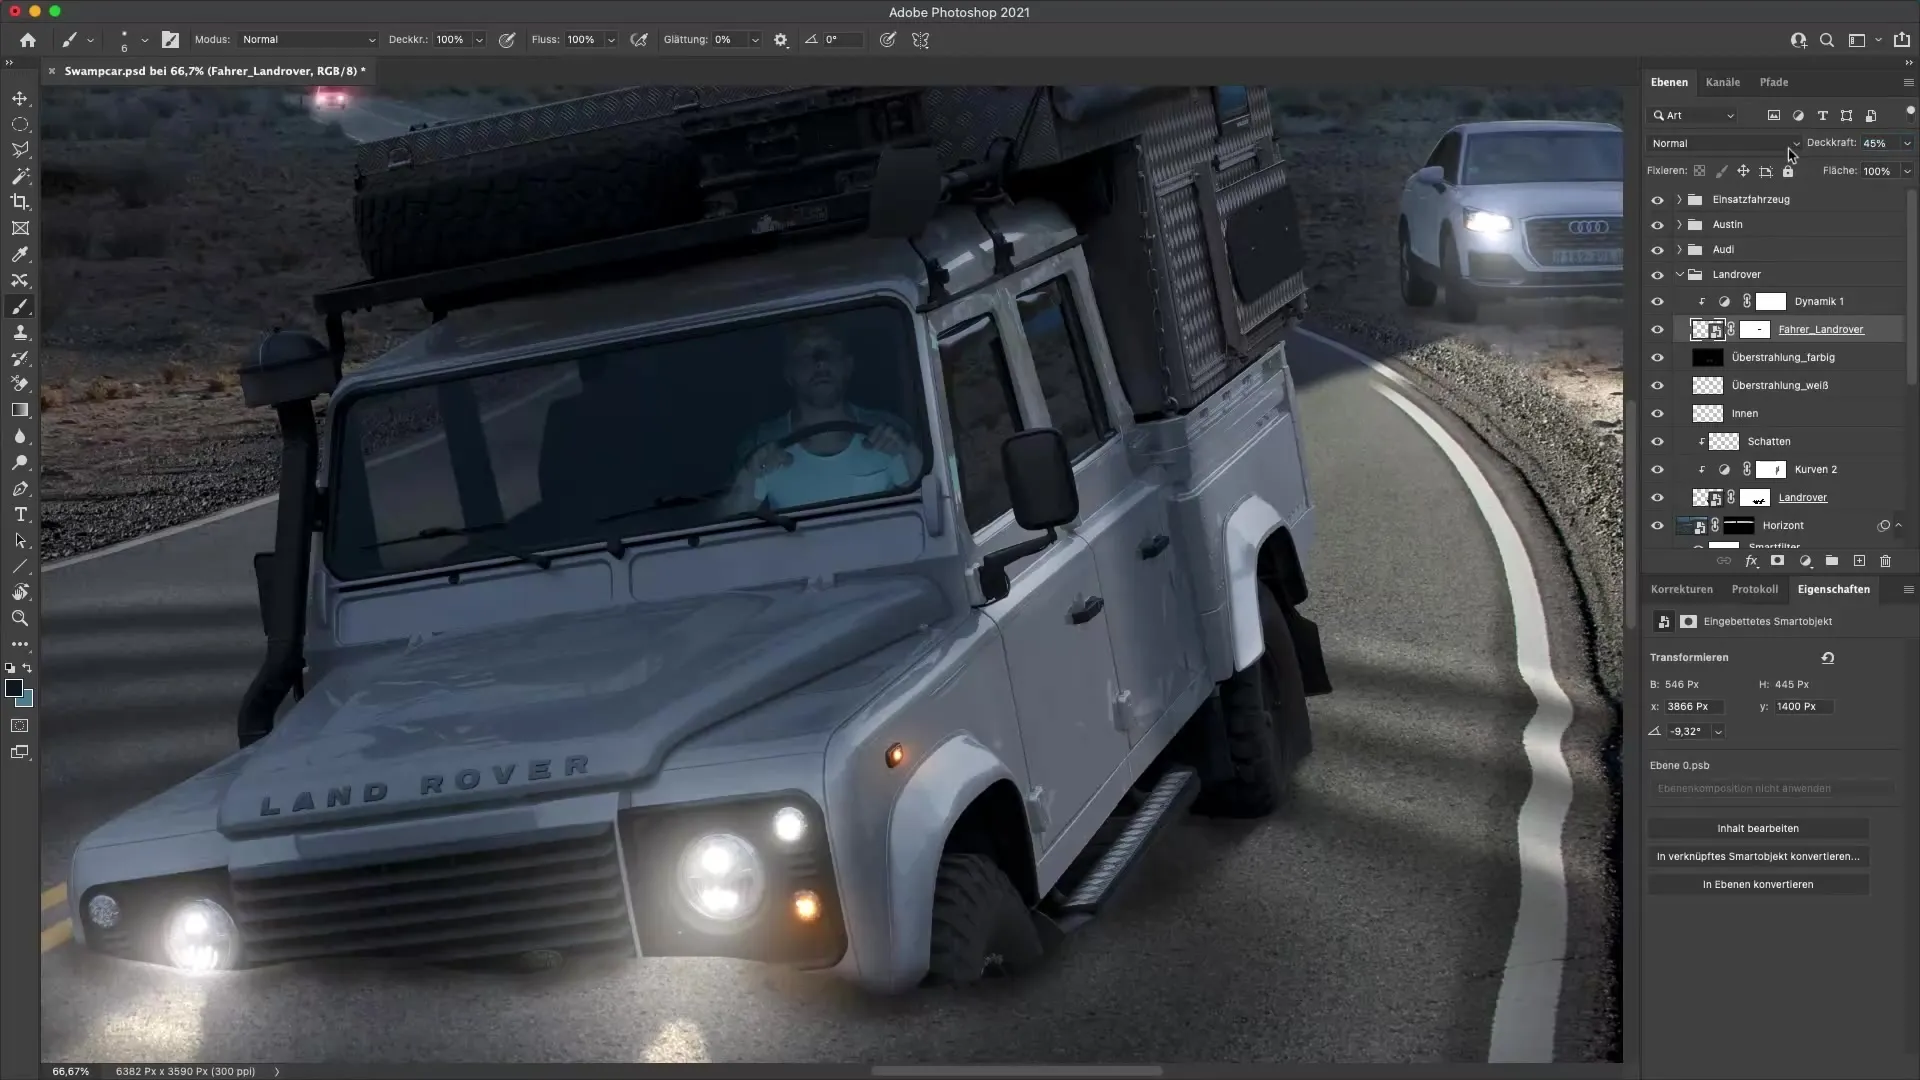The height and width of the screenshot is (1080, 1920).
Task: Toggle visibility of Audi group
Action: pyautogui.click(x=1657, y=249)
